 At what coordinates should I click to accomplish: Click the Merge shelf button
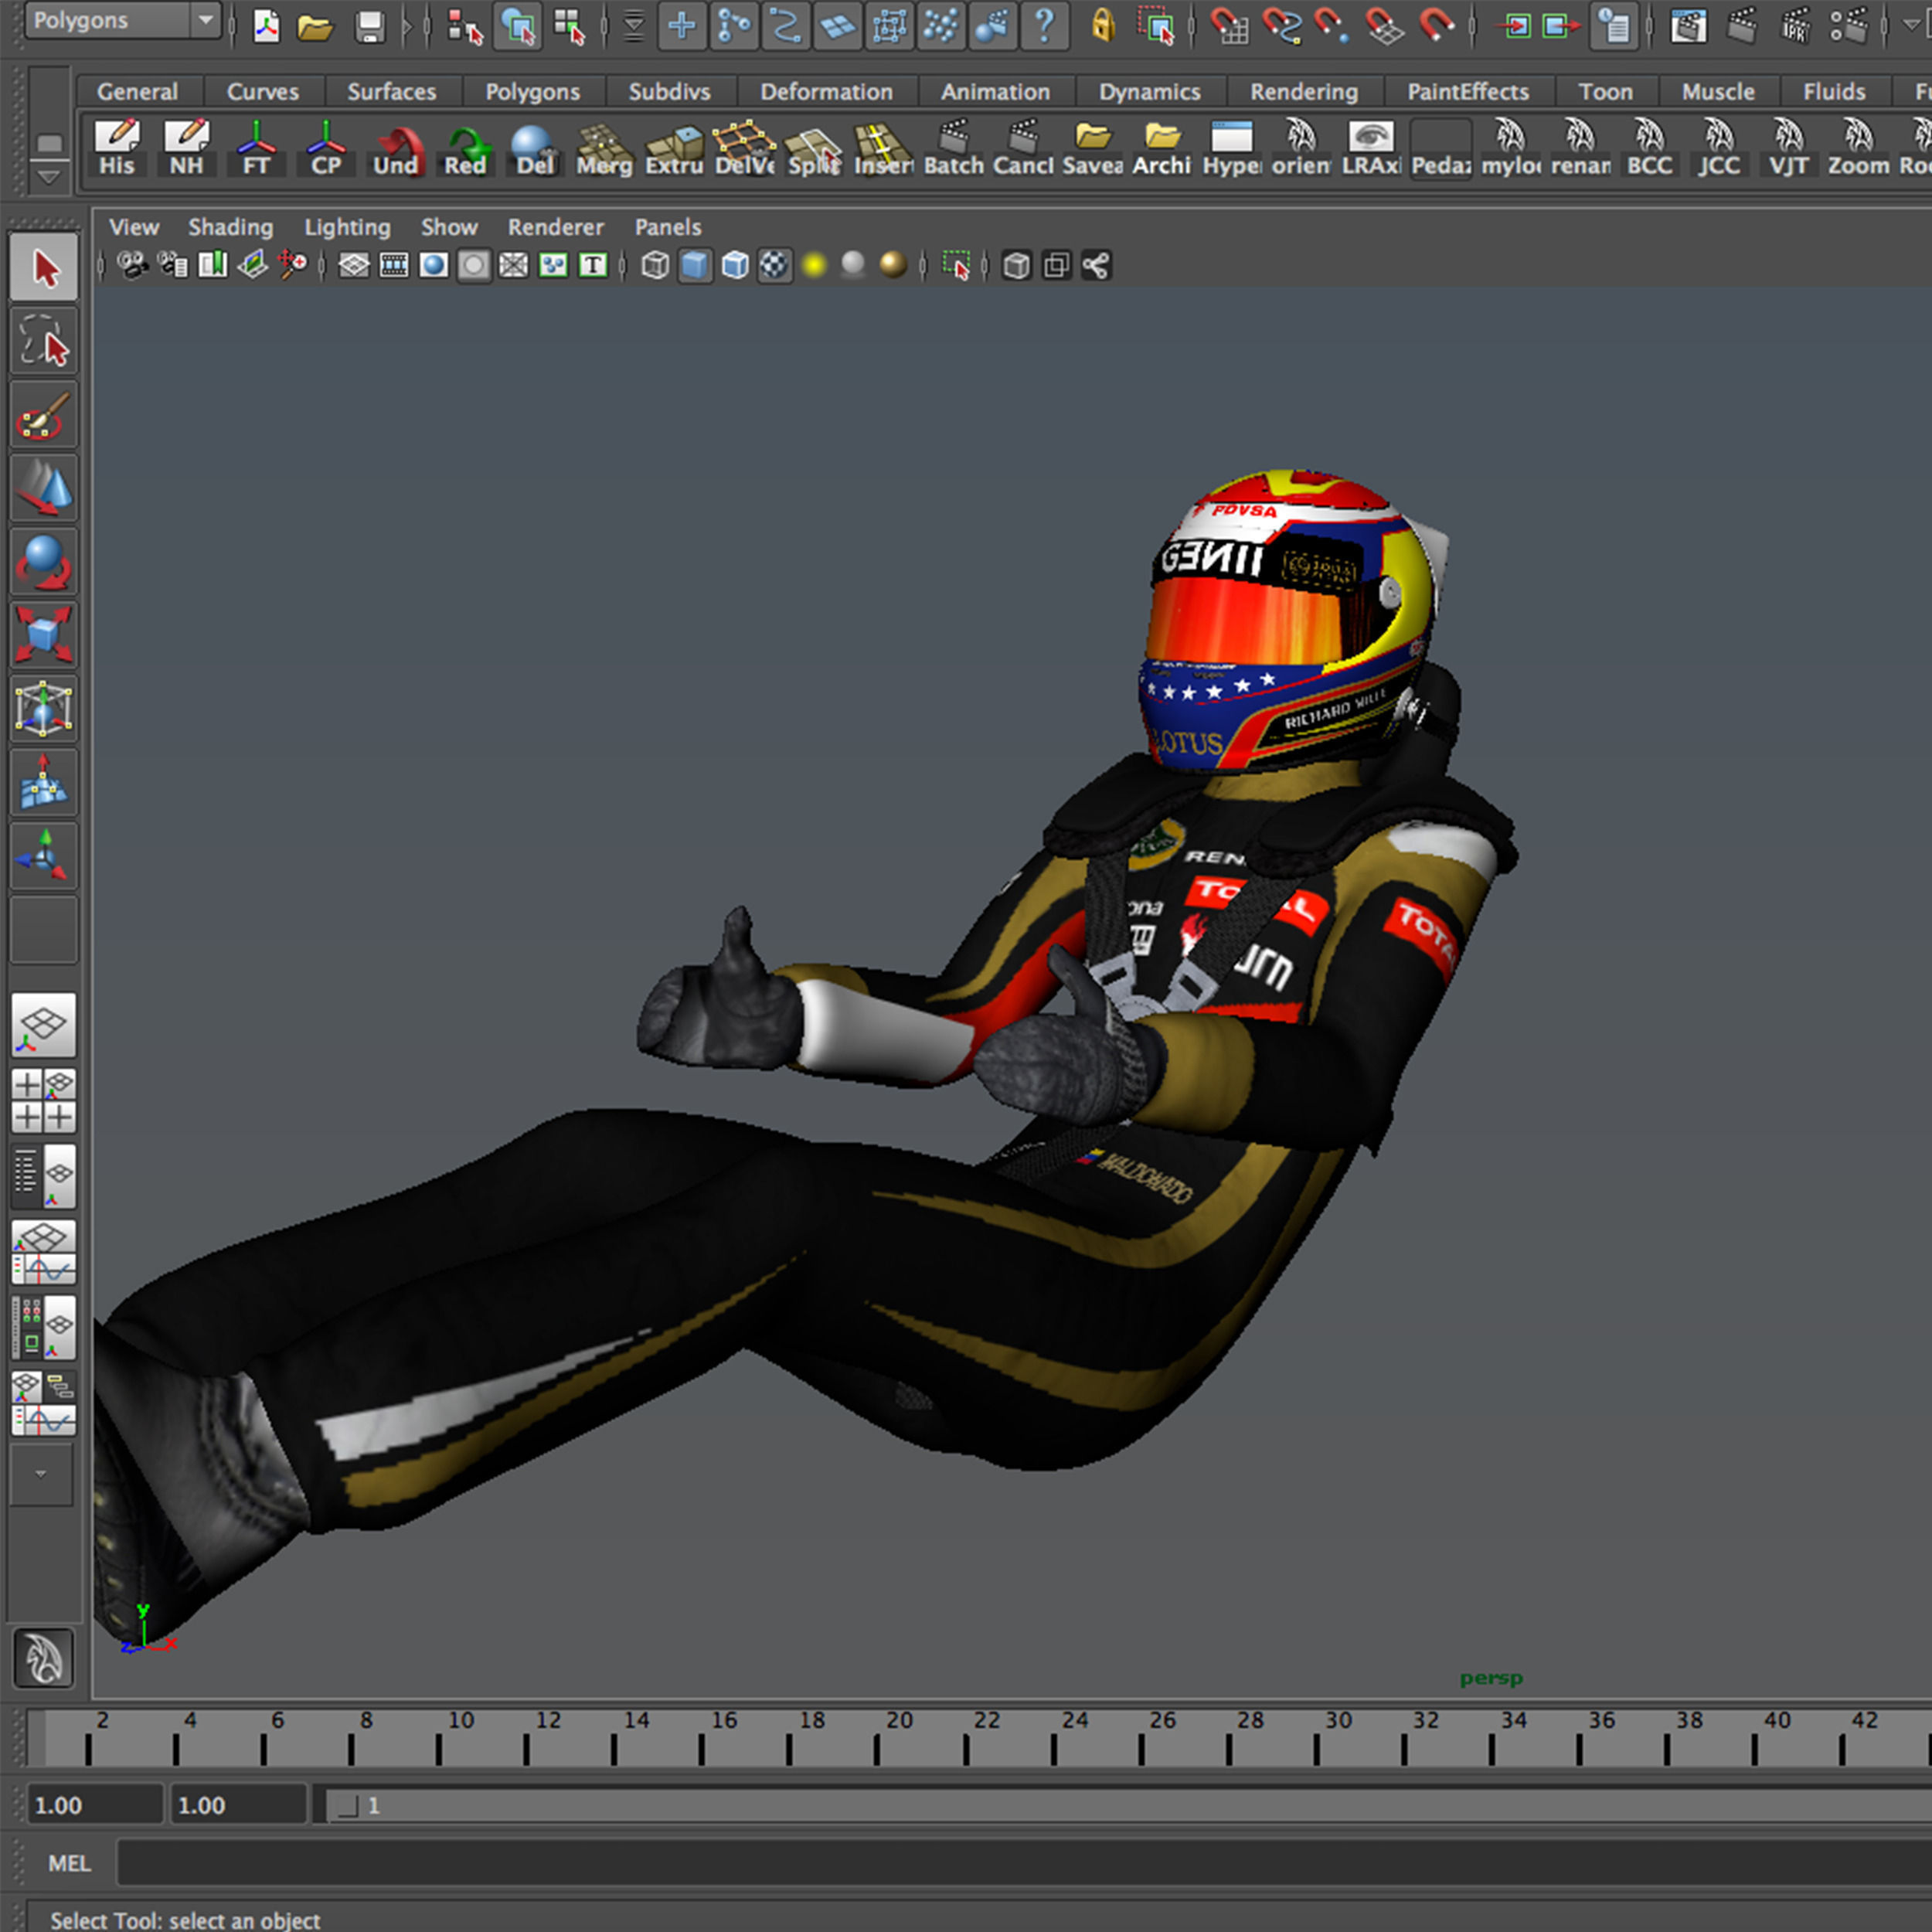[604, 150]
